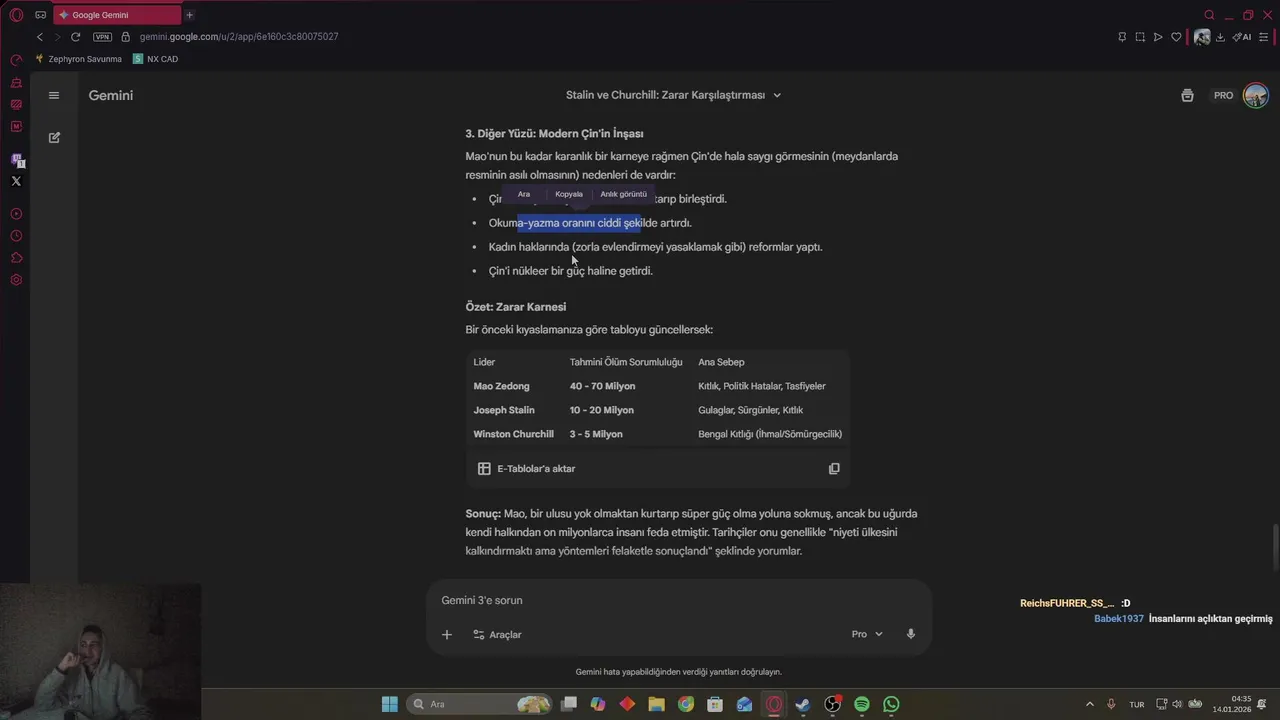Take a snapshot with the selection icon

tap(1140, 37)
